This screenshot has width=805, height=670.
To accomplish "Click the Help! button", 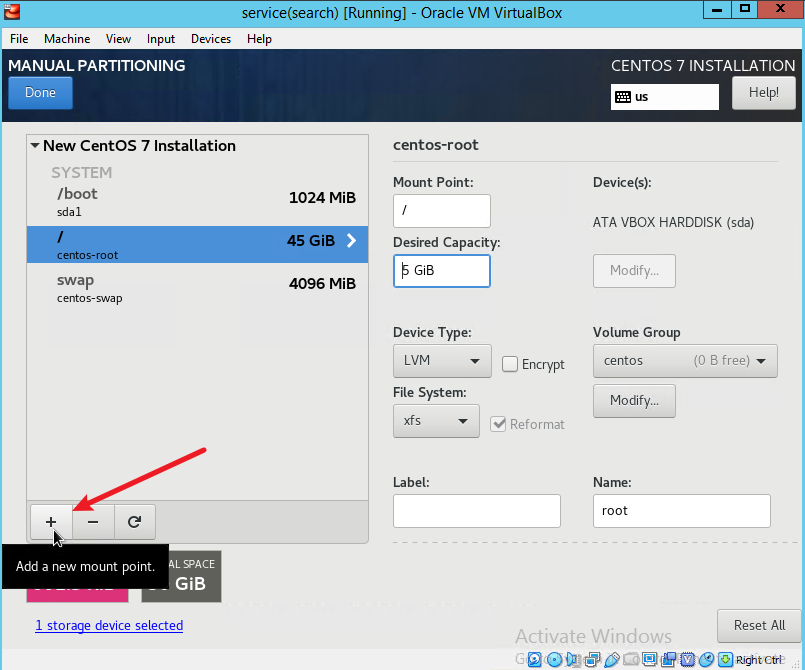I will (763, 93).
